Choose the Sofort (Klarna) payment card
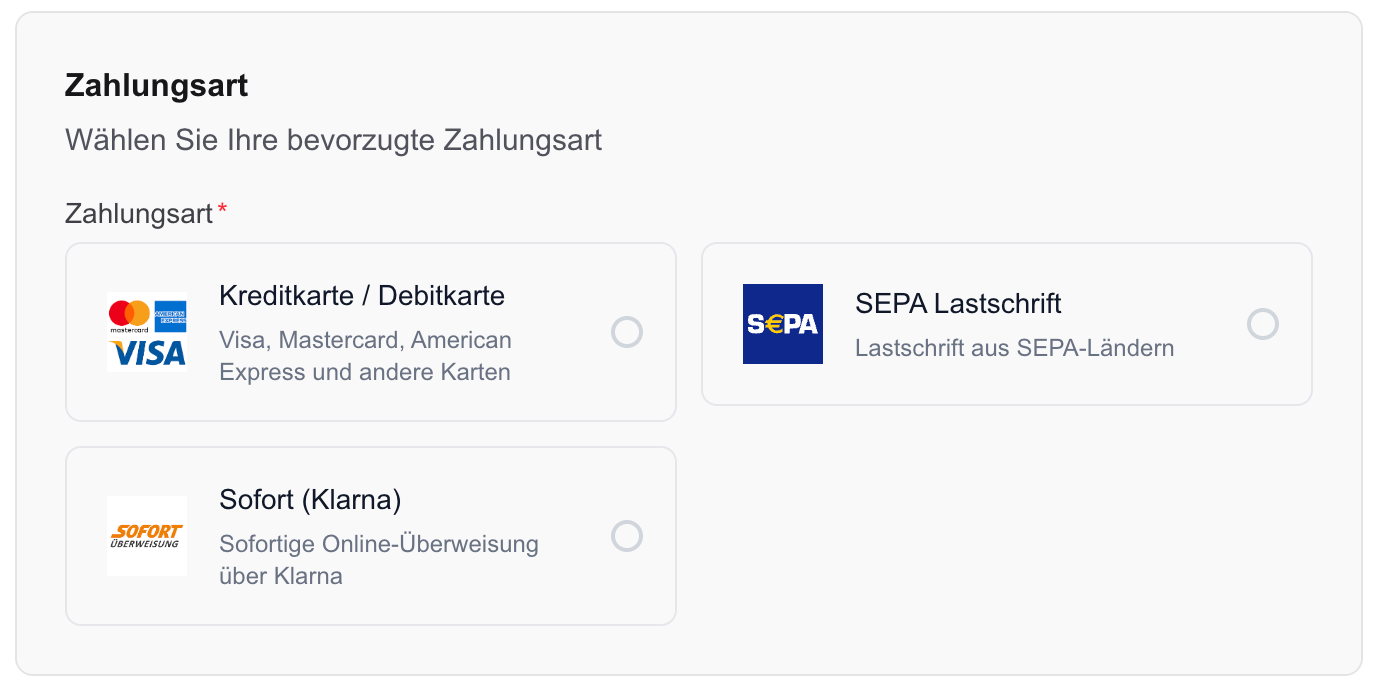The height and width of the screenshot is (690, 1378). (x=370, y=536)
